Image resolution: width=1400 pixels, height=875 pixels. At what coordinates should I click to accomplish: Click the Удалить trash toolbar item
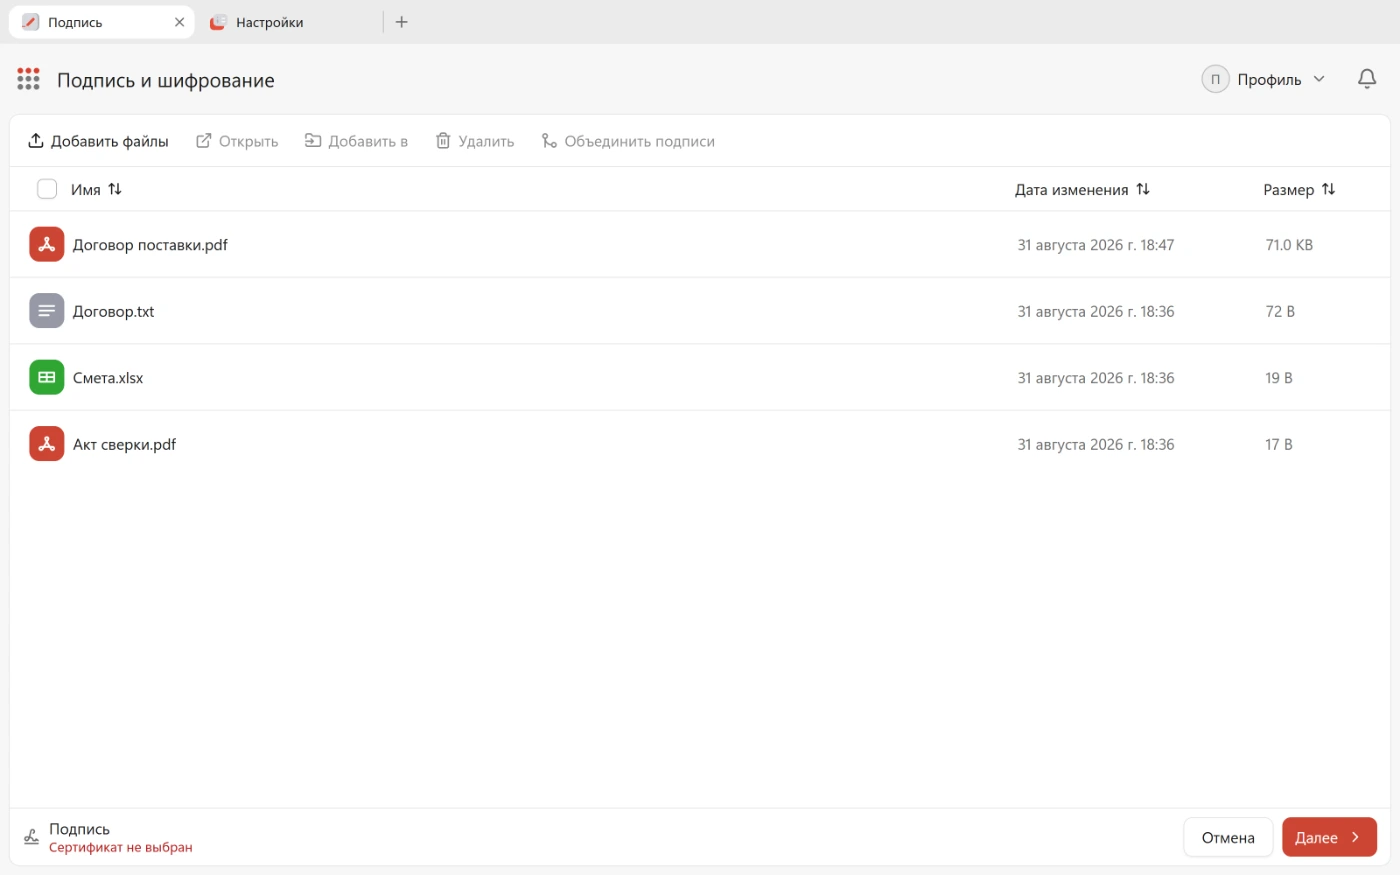click(x=475, y=141)
